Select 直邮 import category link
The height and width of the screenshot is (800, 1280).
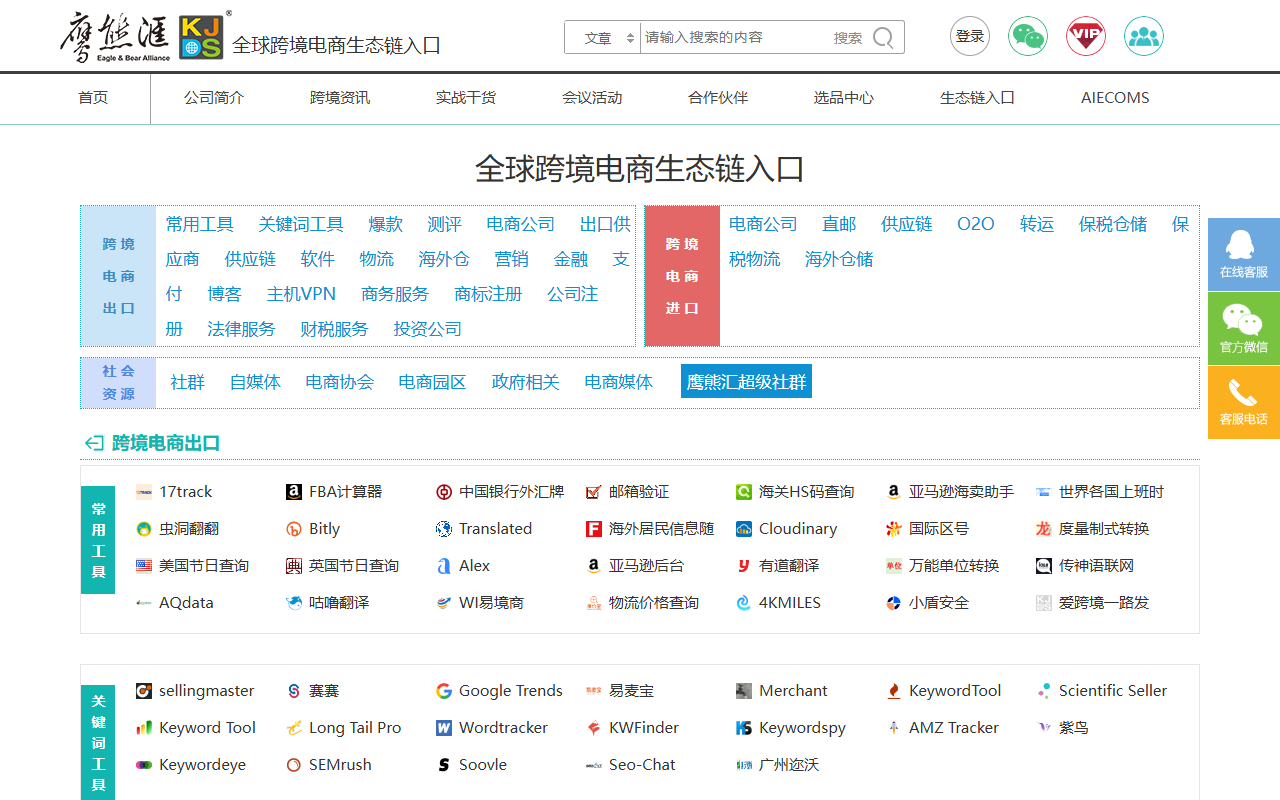point(839,224)
